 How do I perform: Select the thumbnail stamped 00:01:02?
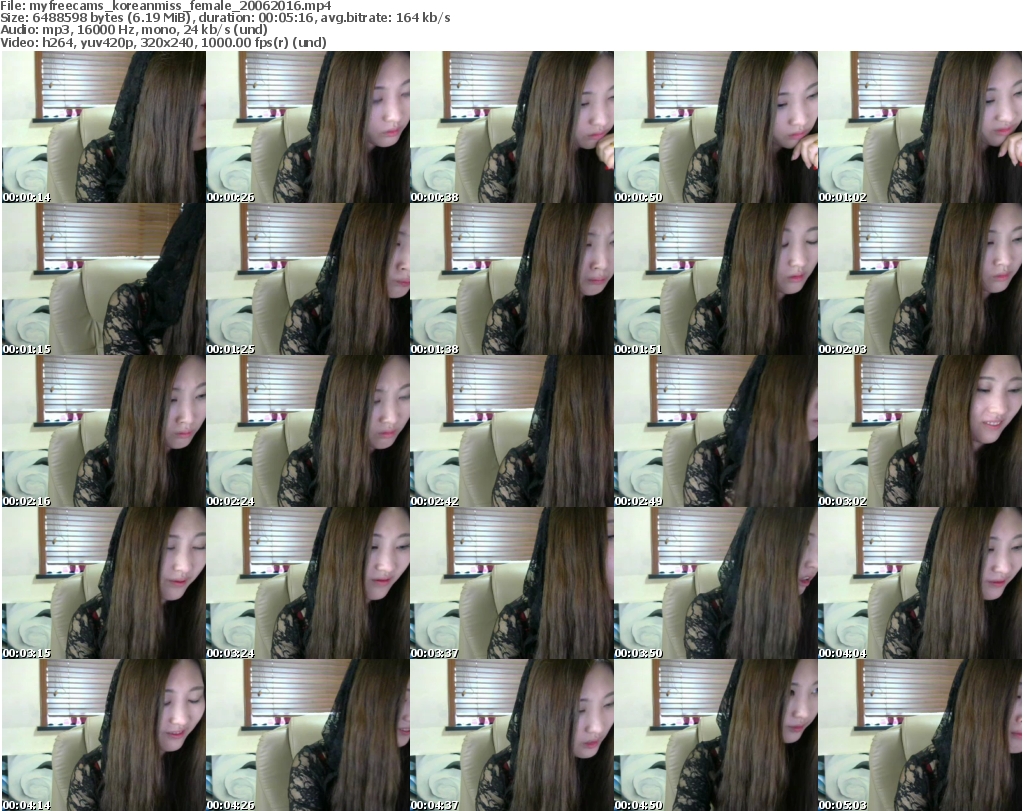[x=920, y=127]
